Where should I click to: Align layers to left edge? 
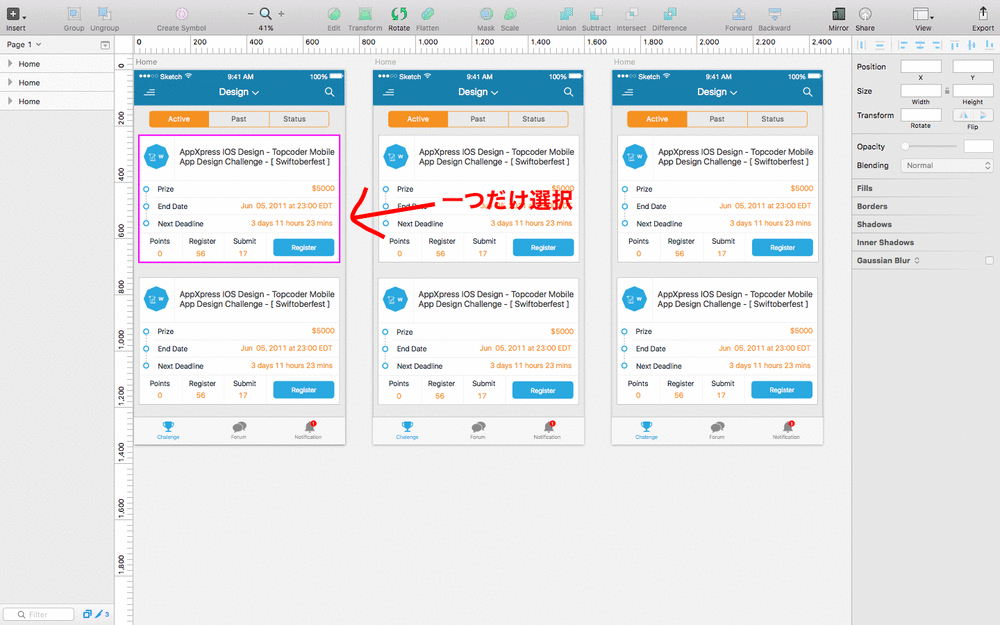pyautogui.click(x=903, y=45)
